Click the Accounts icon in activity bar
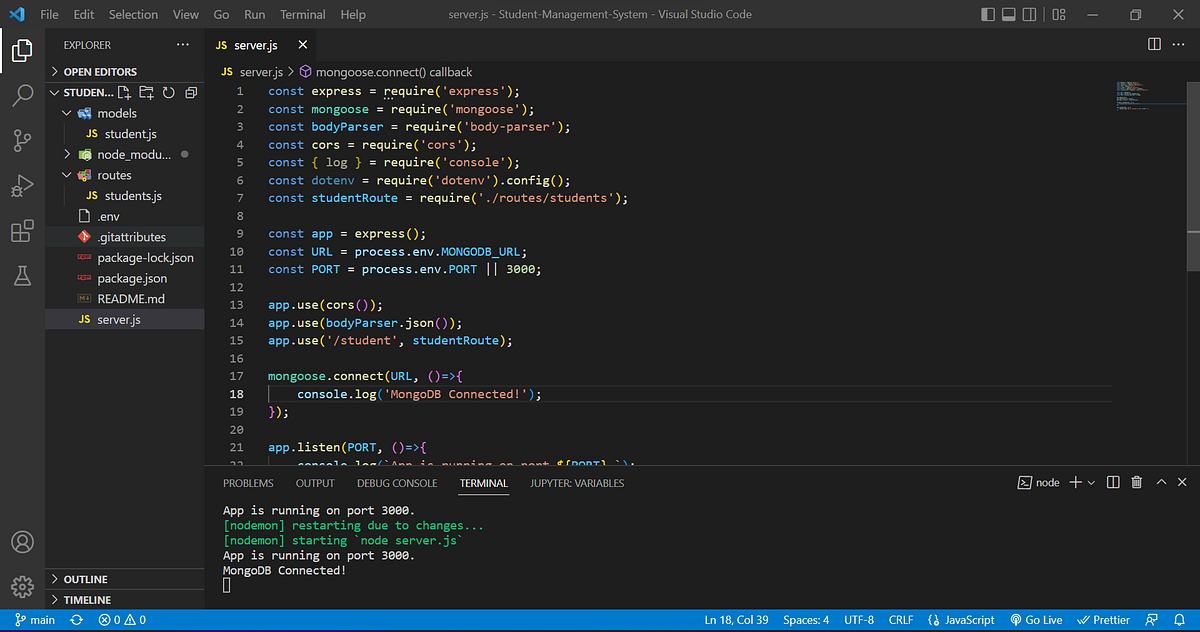This screenshot has height=632, width=1200. [x=22, y=542]
